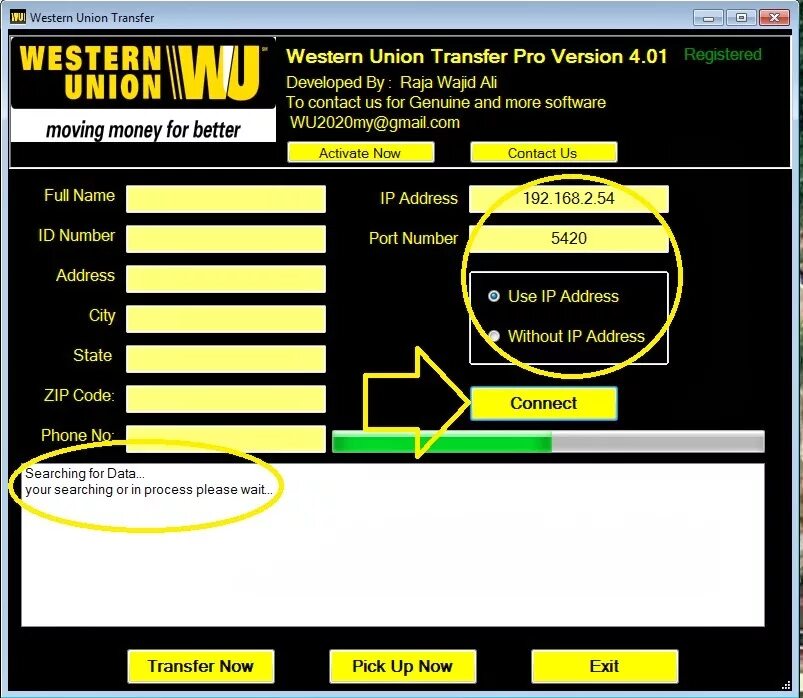This screenshot has width=803, height=698.
Task: Focus the Full Name input field
Action: pyautogui.click(x=226, y=199)
